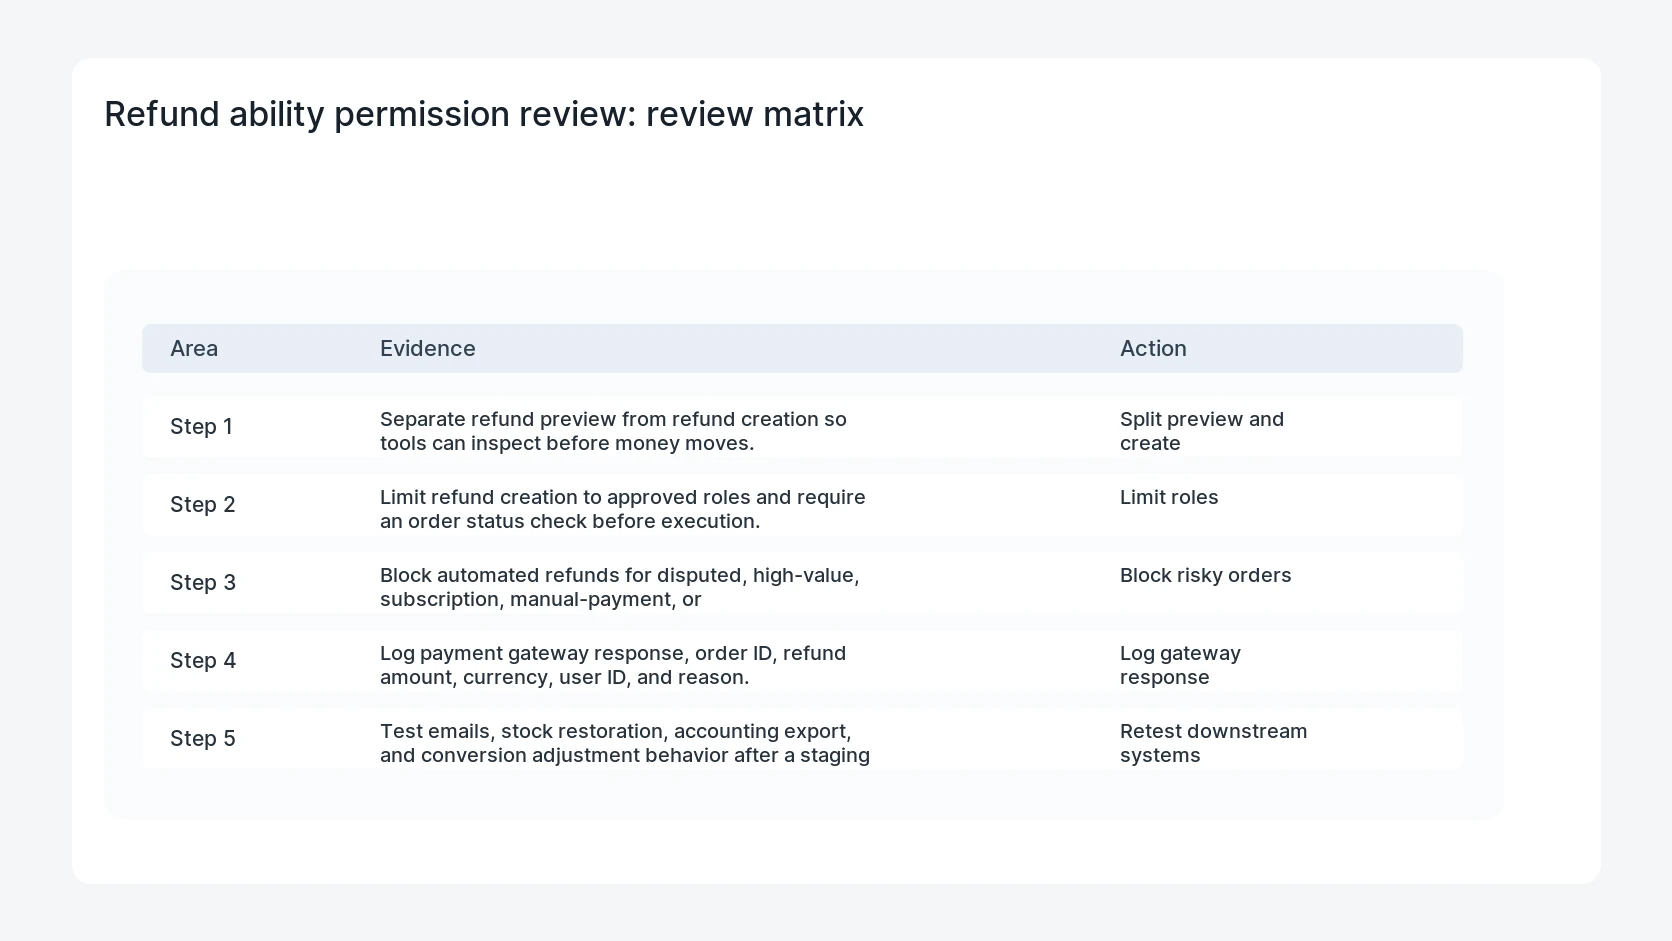The height and width of the screenshot is (941, 1672).
Task: Select evidence text 'Limit refund creation to approved roles'
Action: pyautogui.click(x=565, y=497)
